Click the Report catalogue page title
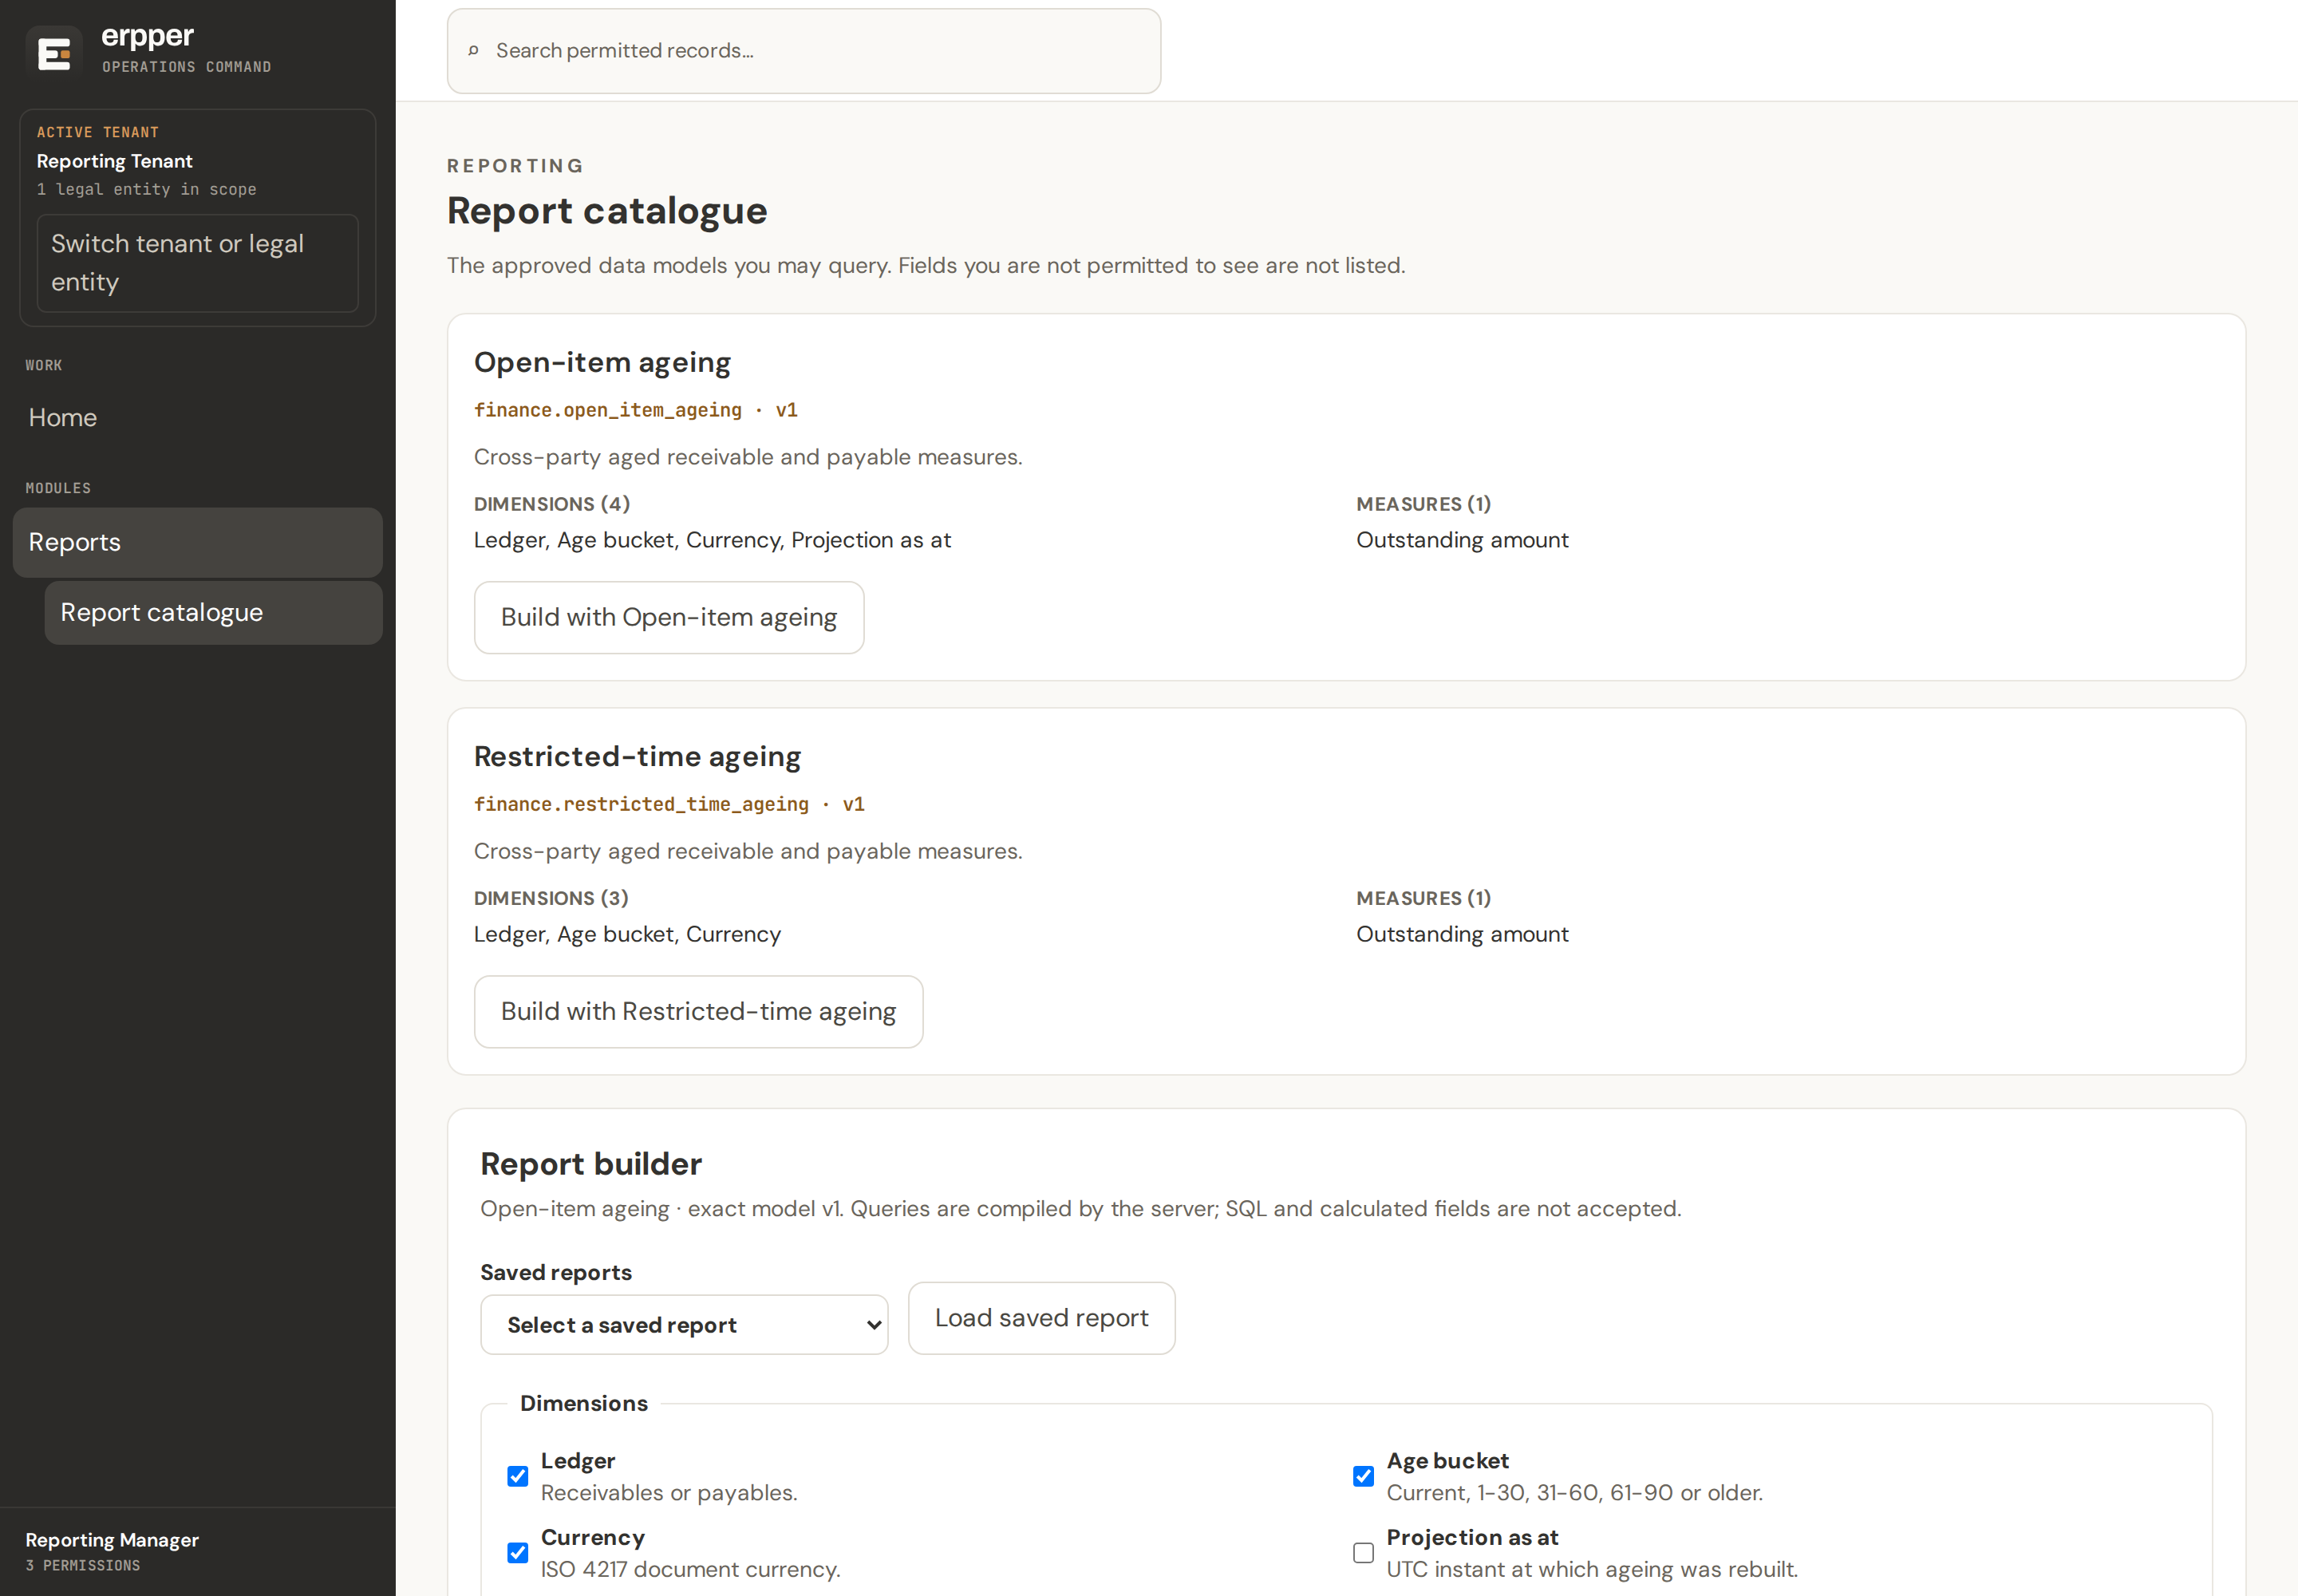Viewport: 2298px width, 1596px height. tap(607, 211)
